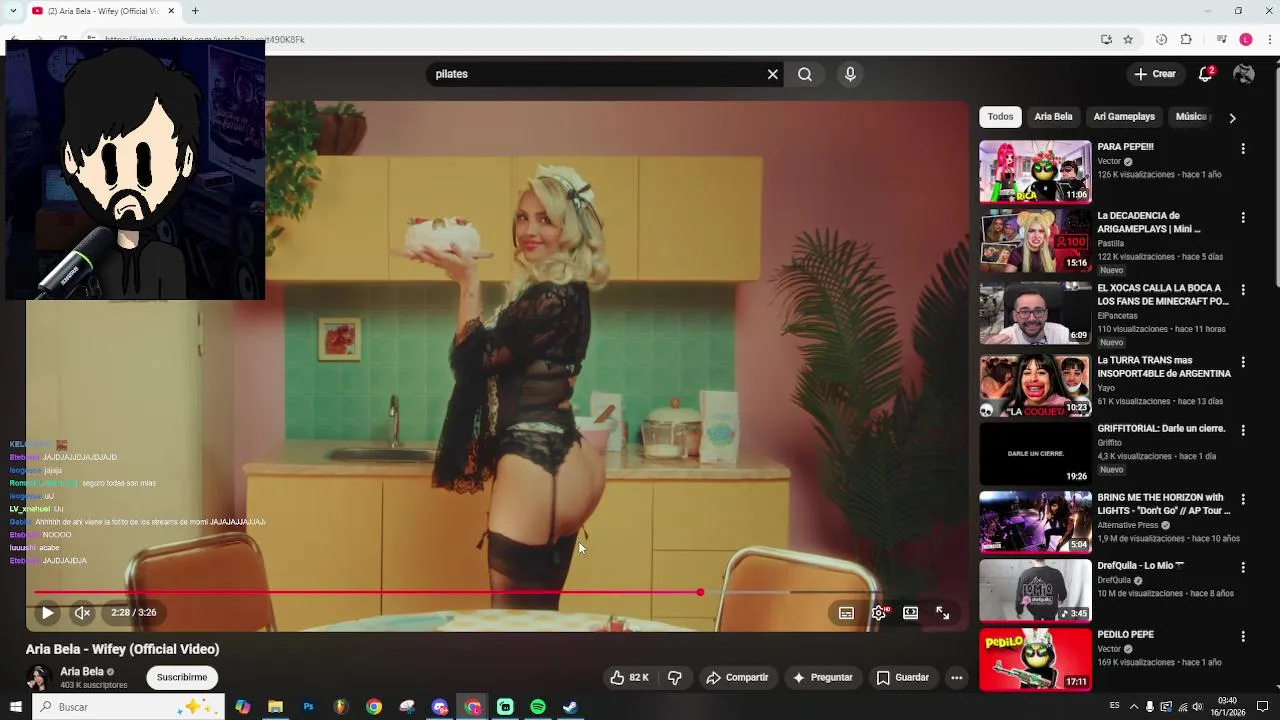Open Photoshop from the taskbar
This screenshot has width=1280, height=720.
pyautogui.click(x=308, y=707)
